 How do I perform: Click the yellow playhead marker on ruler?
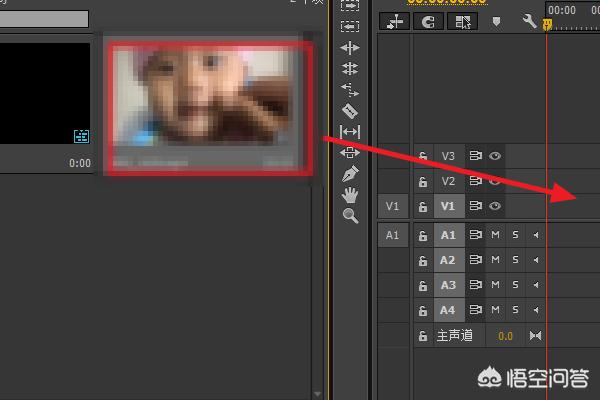click(x=548, y=24)
